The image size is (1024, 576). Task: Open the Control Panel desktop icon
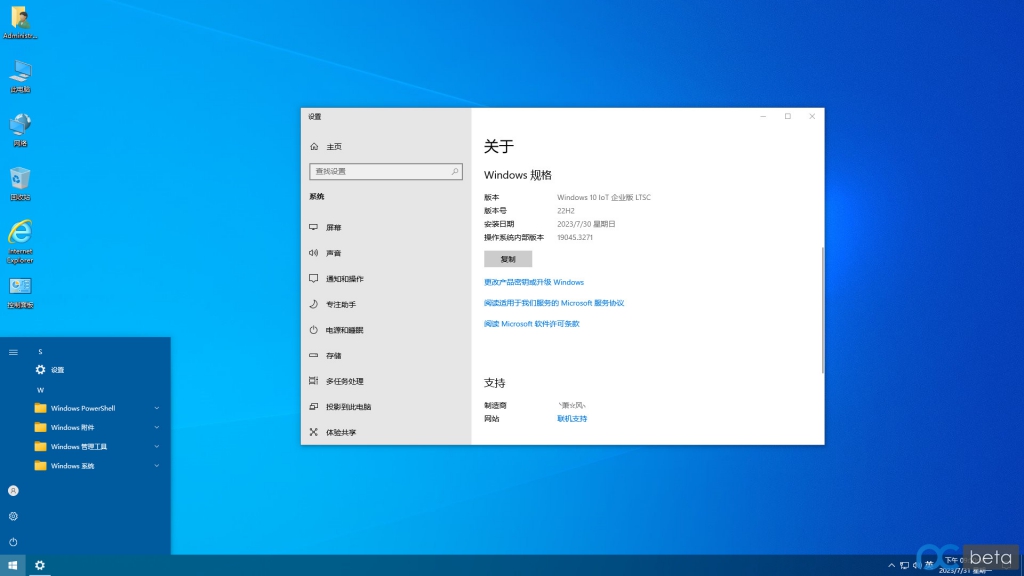(x=20, y=293)
